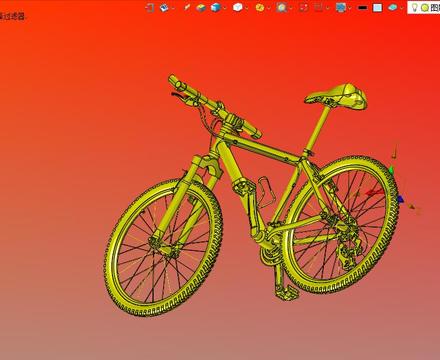
Task: Click the yellow round icon in toolbar
Action: pos(260,7)
